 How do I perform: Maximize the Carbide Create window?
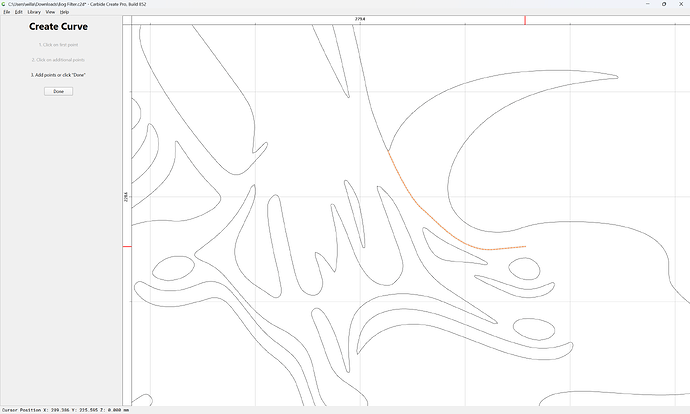pyautogui.click(x=664, y=4)
